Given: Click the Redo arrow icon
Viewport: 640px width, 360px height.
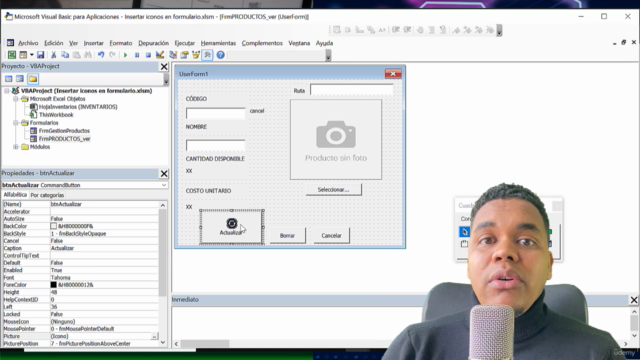Looking at the screenshot, I should tap(112, 55).
